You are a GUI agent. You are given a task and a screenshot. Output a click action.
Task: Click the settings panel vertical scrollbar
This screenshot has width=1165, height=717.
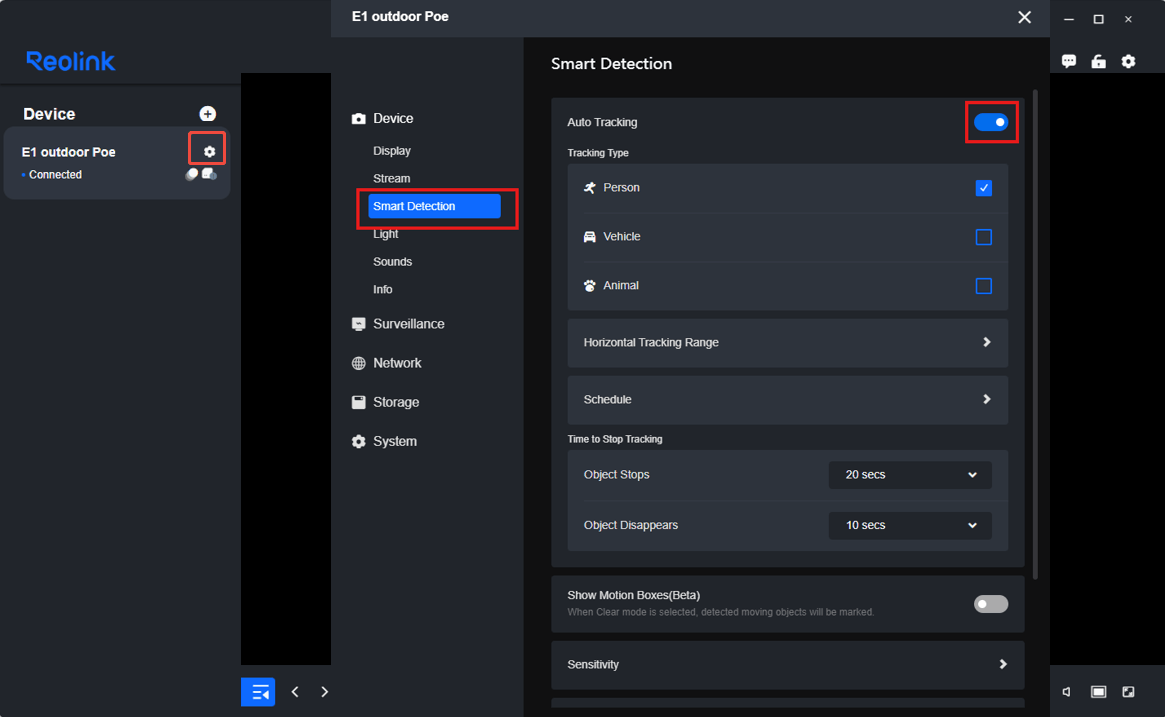click(1035, 334)
